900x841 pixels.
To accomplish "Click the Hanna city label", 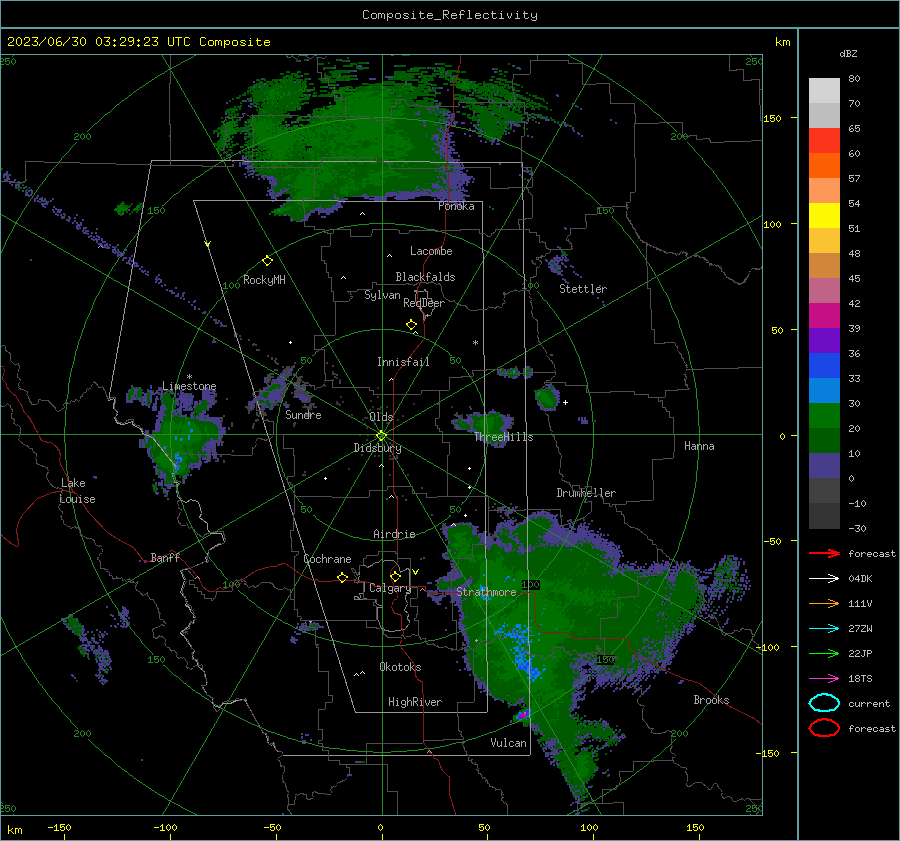I will pyautogui.click(x=699, y=446).
